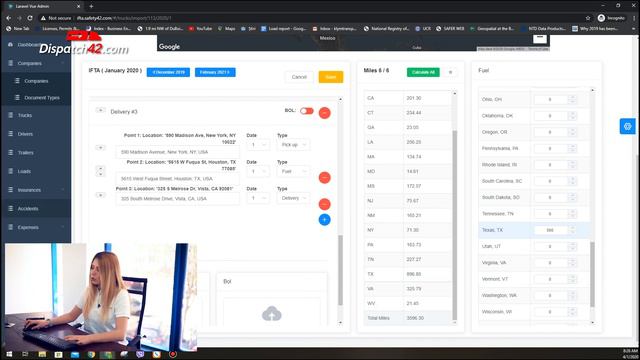This screenshot has width=640, height=360.
Task: Go to previous month December 2019
Action: [168, 72]
